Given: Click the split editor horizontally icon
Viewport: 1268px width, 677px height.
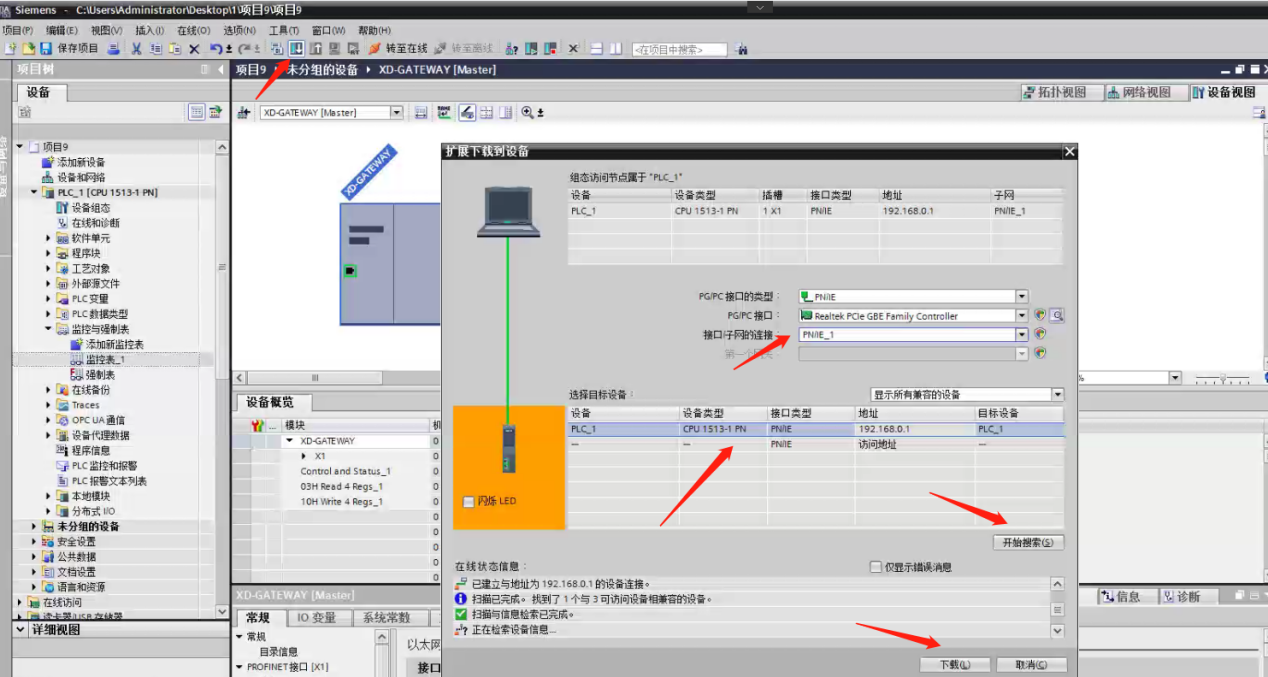Looking at the screenshot, I should click(x=596, y=48).
